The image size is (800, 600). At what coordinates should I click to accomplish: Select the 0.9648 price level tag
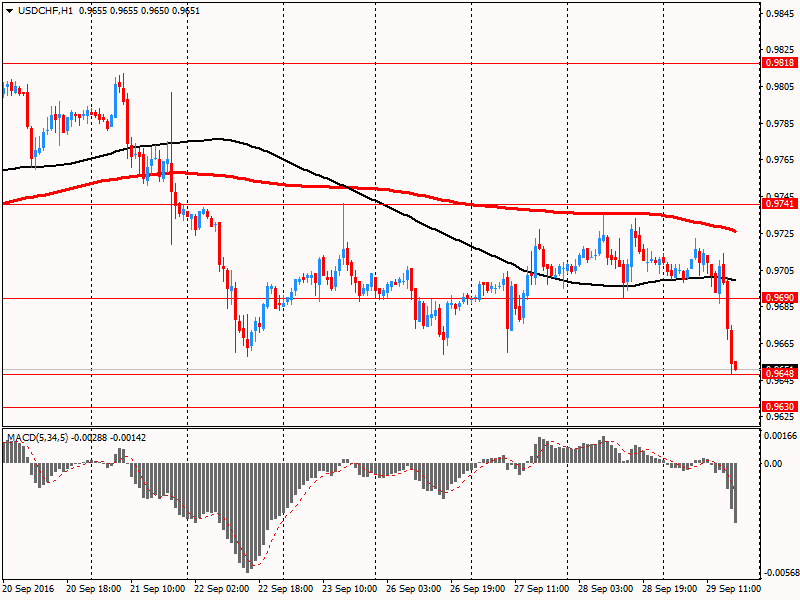coord(779,373)
